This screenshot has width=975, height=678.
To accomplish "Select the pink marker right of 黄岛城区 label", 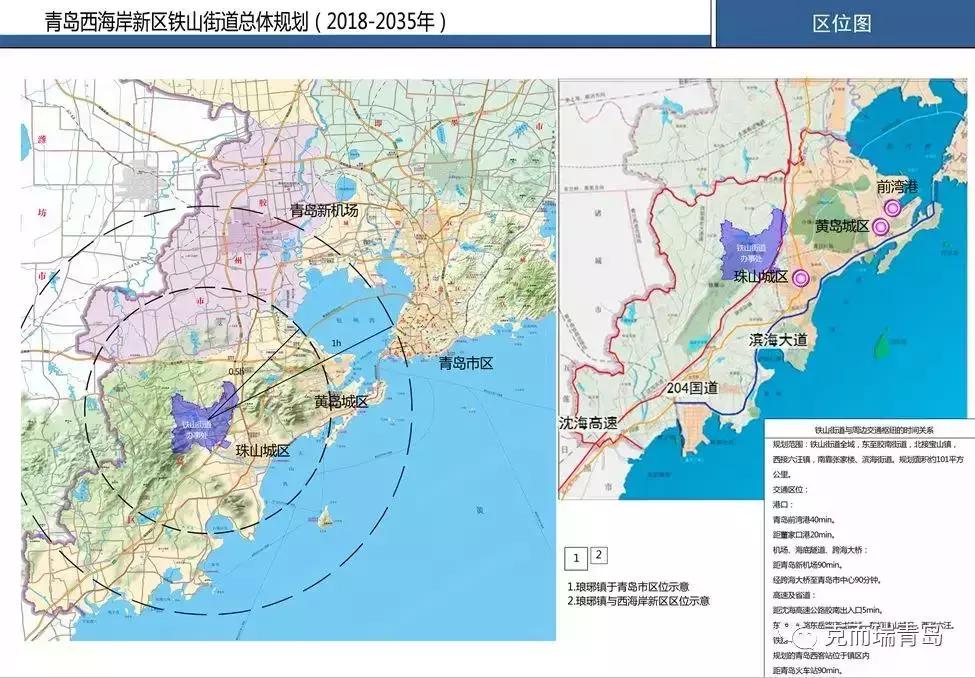I will [880, 228].
